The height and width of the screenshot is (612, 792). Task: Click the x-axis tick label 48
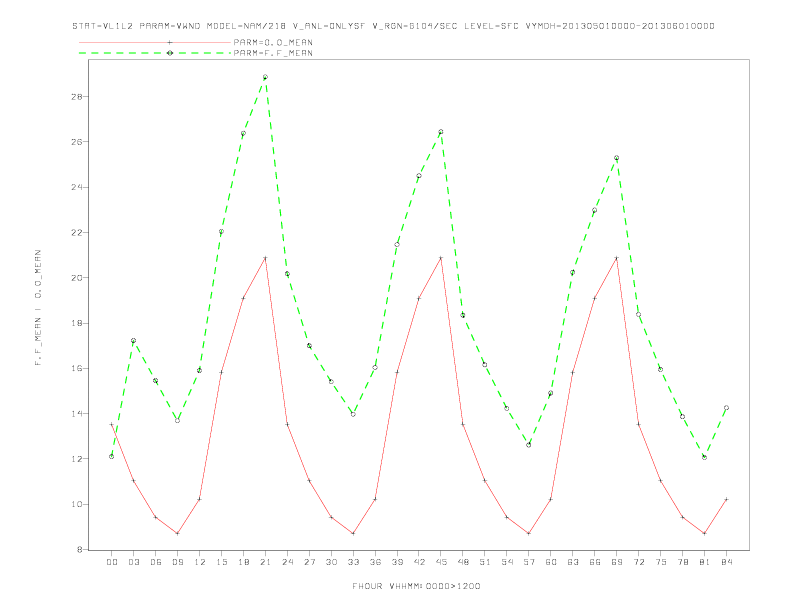(x=463, y=562)
